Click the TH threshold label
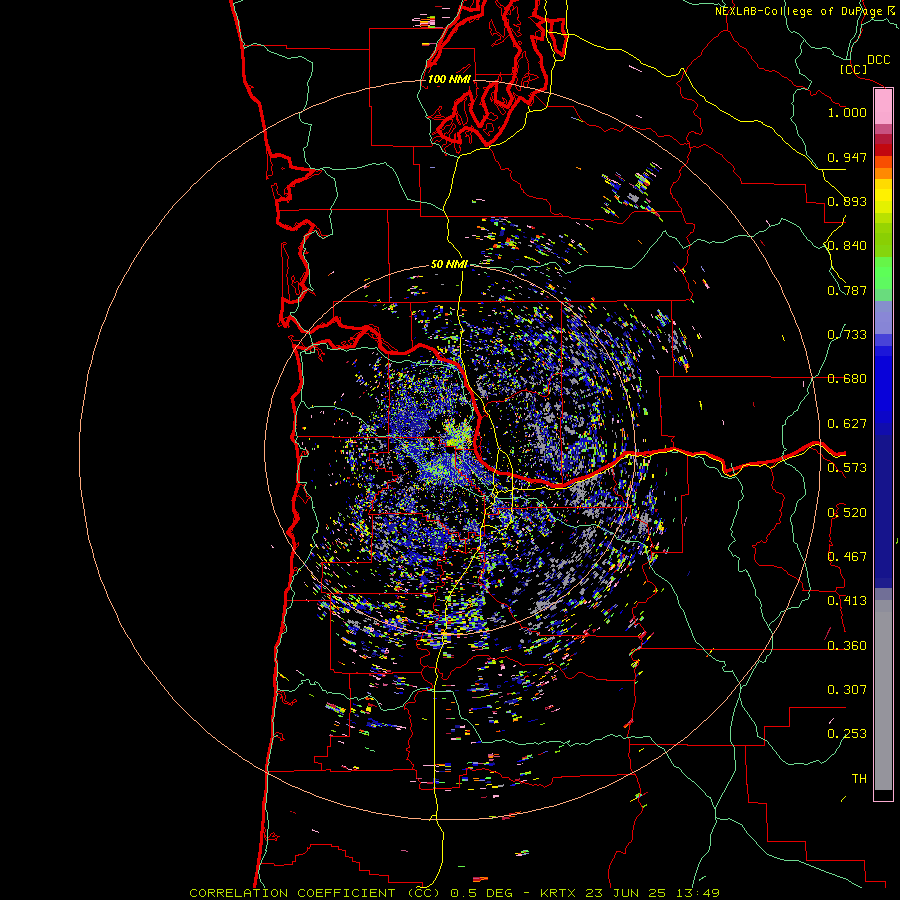The height and width of the screenshot is (900, 900). pos(859,779)
